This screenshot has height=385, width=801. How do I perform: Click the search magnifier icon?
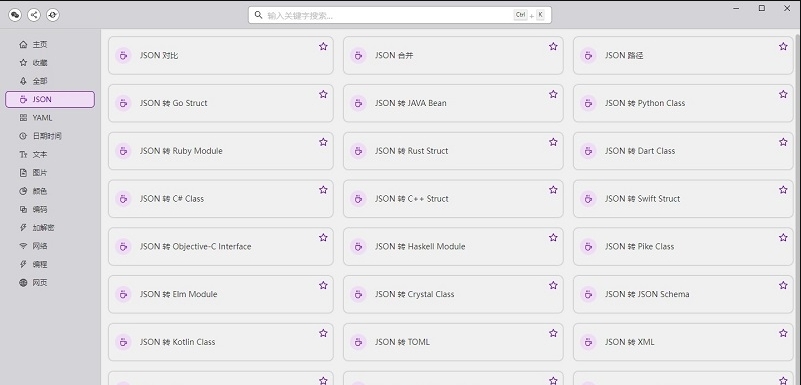click(x=258, y=15)
